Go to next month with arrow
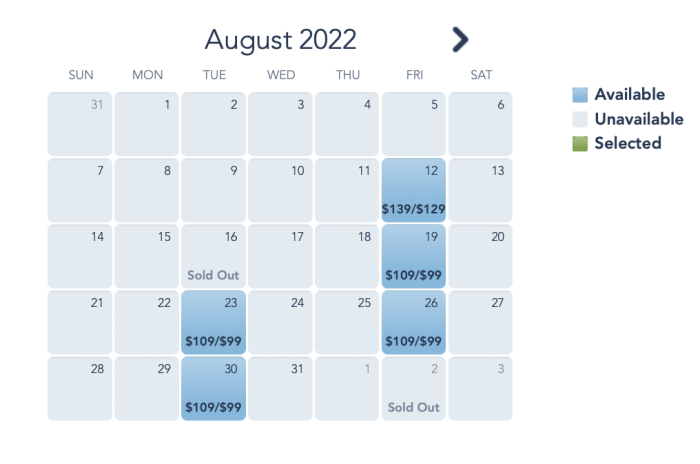 coord(460,40)
